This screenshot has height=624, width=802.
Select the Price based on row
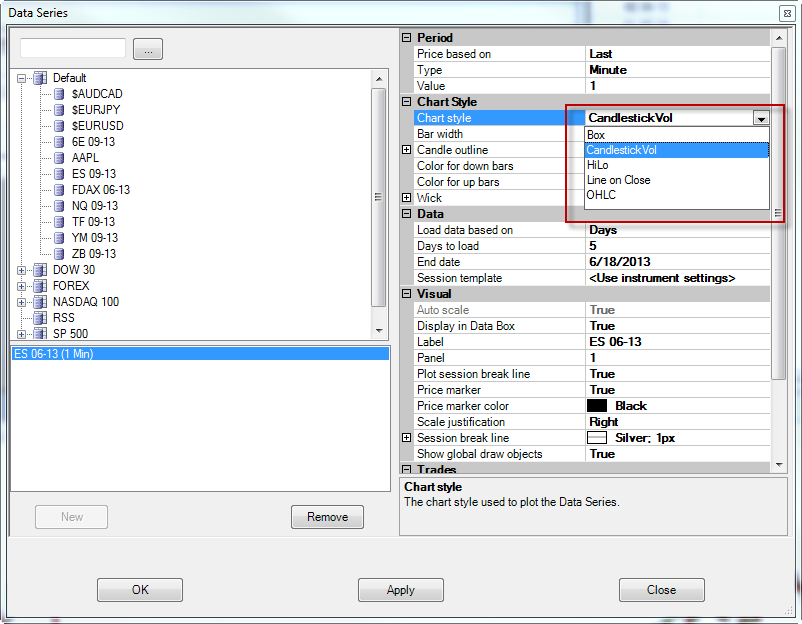(592, 54)
